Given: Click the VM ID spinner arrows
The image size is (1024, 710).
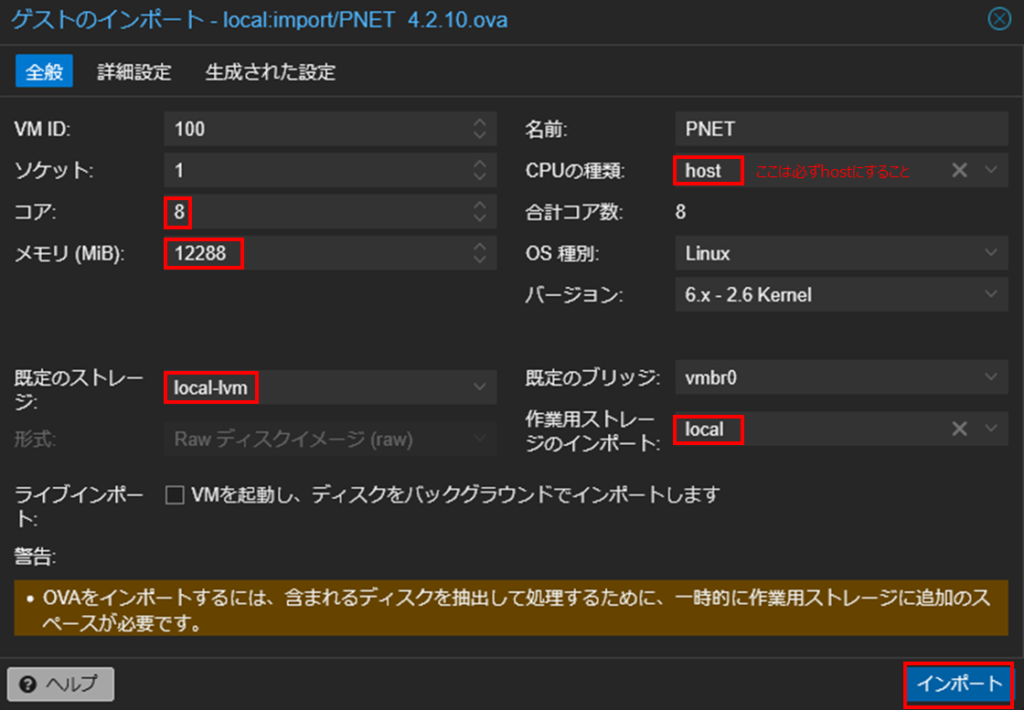Looking at the screenshot, I should click(480, 128).
